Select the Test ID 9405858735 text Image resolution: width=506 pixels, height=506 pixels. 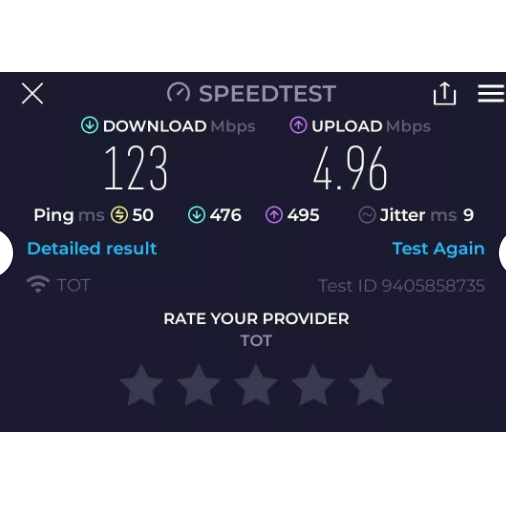point(401,286)
